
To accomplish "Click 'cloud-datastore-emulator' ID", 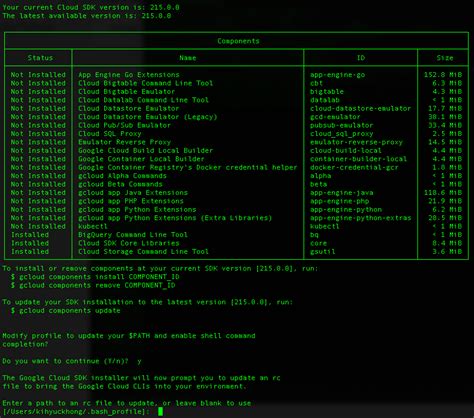I will point(360,108).
